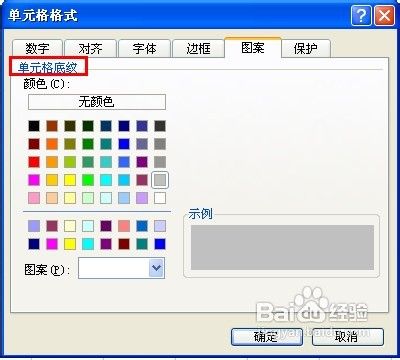Select the sea green color swatch
The height and width of the screenshot is (360, 400).
point(88,162)
